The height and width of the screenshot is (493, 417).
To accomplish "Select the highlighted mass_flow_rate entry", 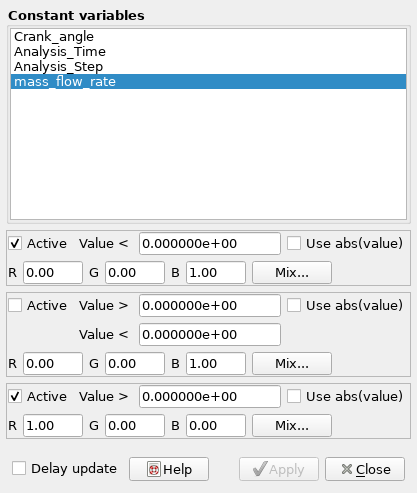I will pyautogui.click(x=208, y=81).
